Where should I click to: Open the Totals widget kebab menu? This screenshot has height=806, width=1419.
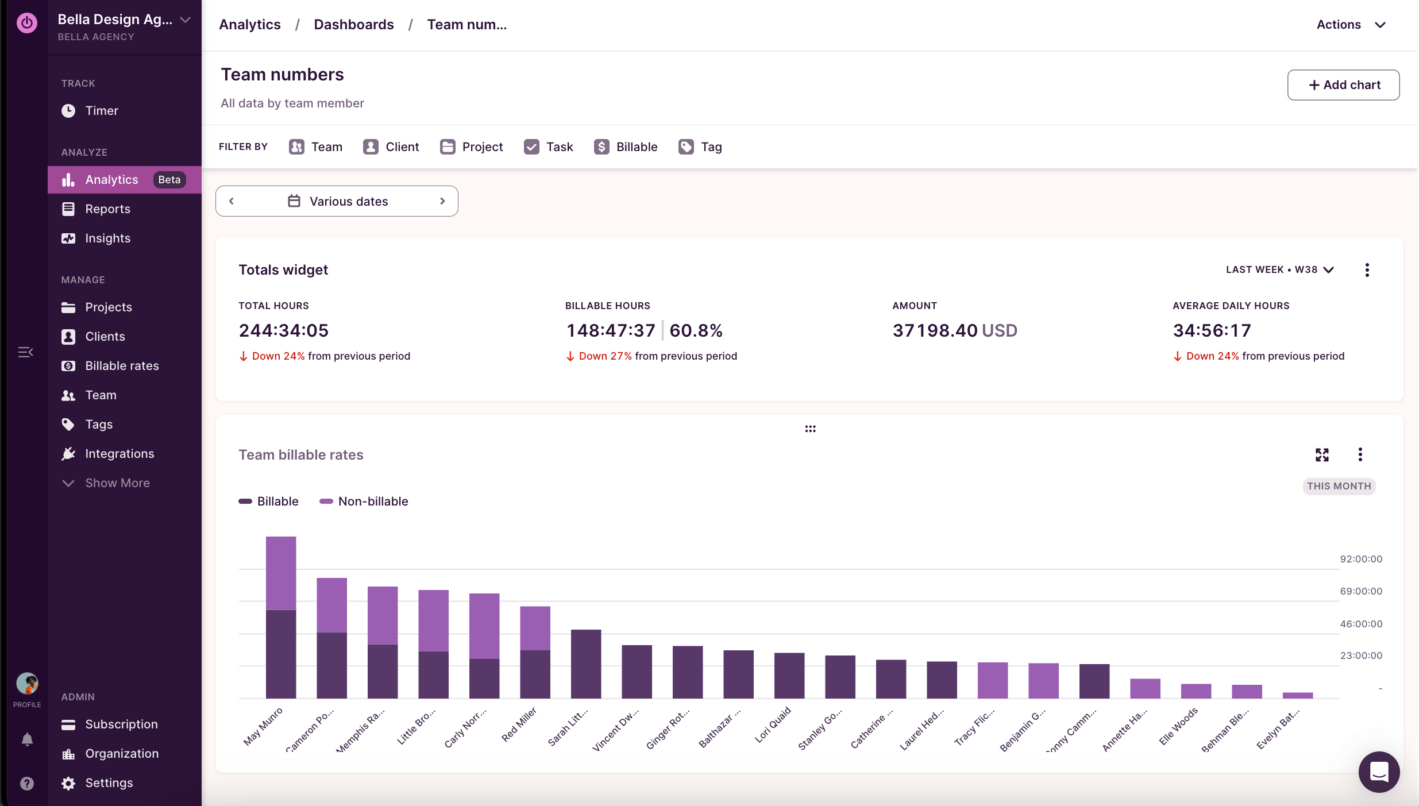click(1367, 269)
